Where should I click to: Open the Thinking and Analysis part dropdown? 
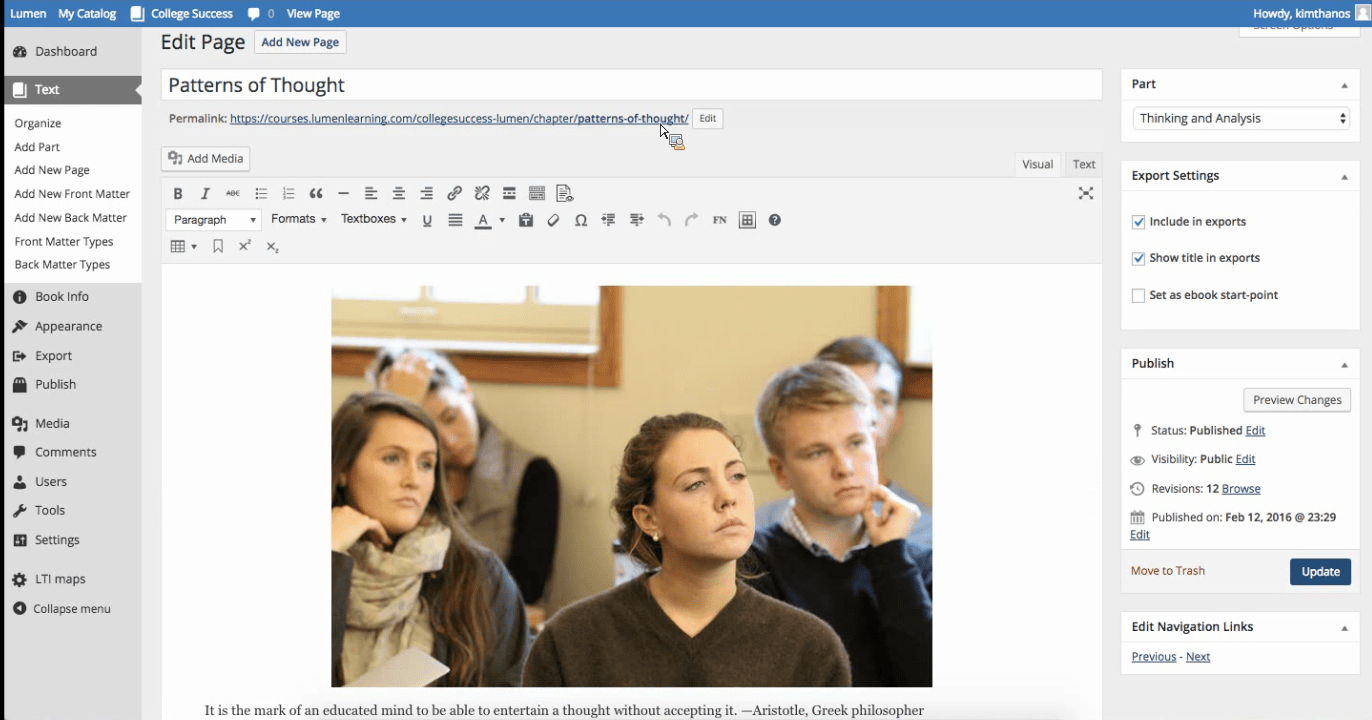tap(1241, 118)
